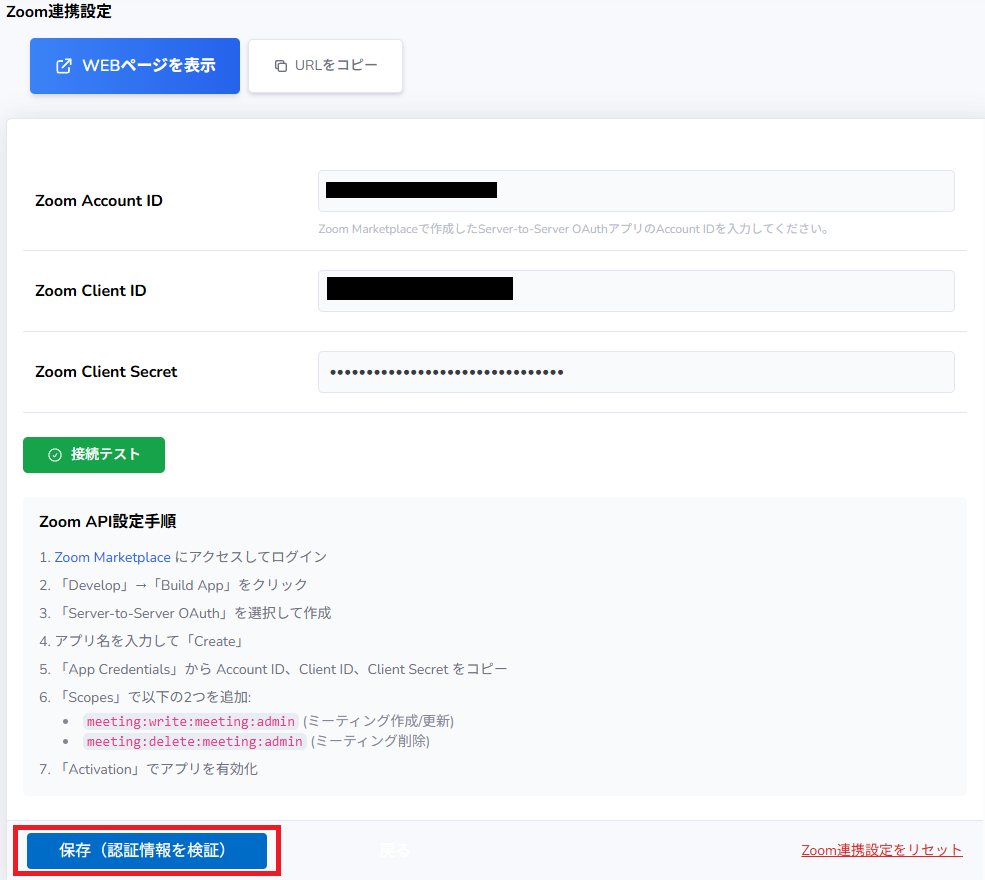Click the Zoom Client Secret label
Viewport: 985px width, 880px height.
point(106,372)
